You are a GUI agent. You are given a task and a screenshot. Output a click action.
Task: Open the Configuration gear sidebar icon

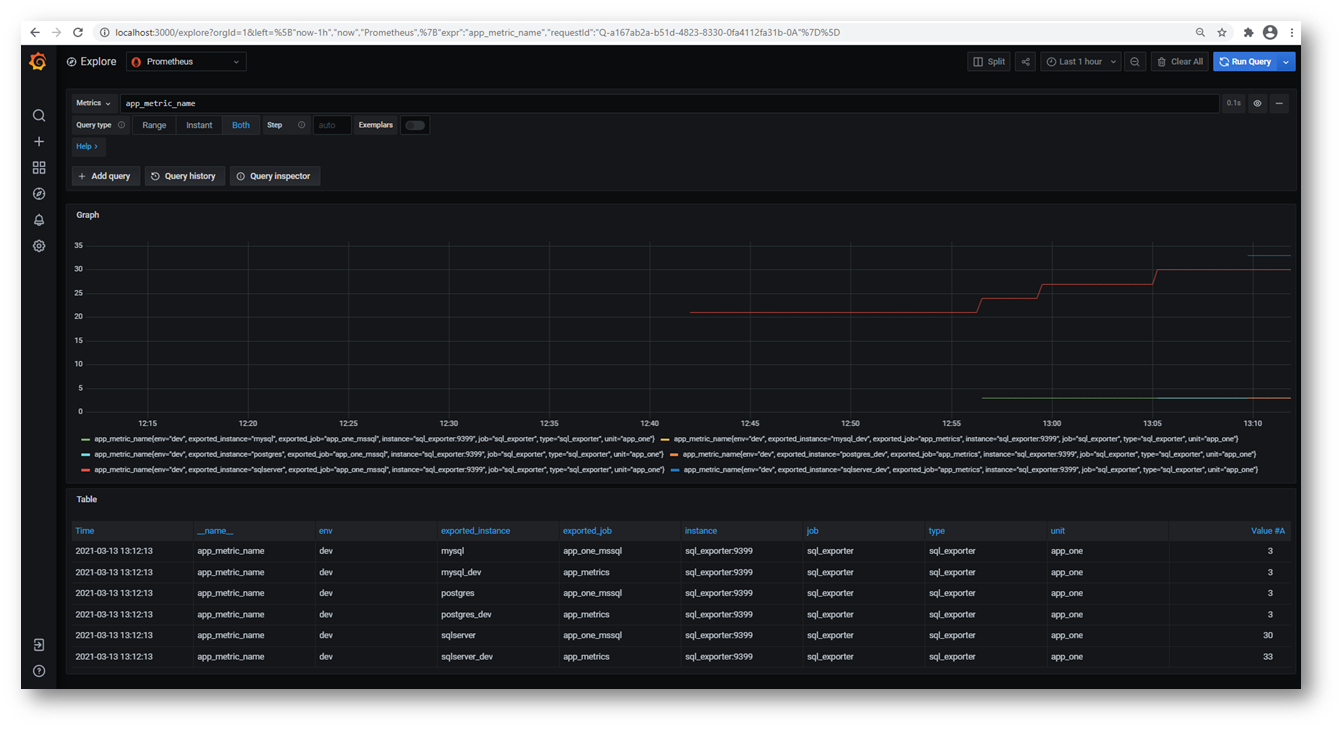click(39, 246)
